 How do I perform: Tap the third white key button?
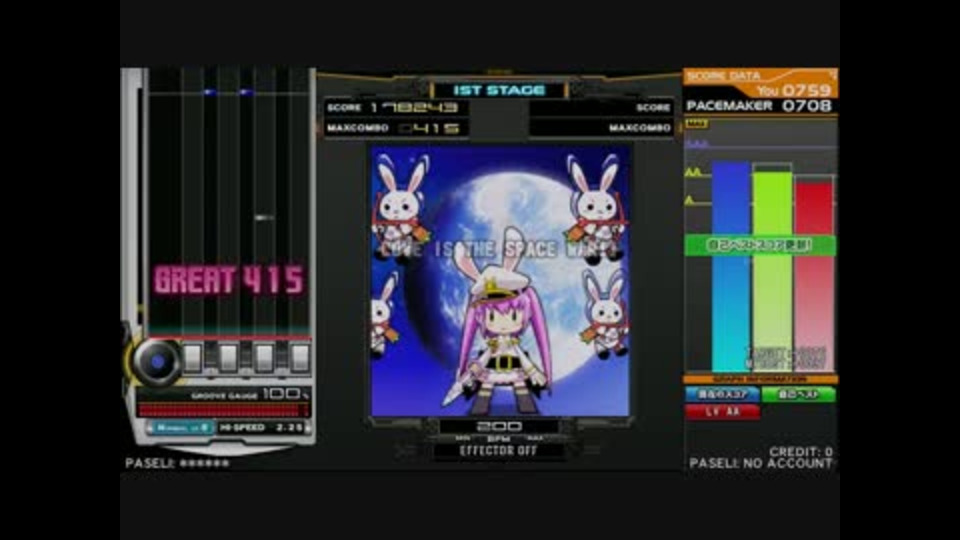pyautogui.click(x=264, y=358)
